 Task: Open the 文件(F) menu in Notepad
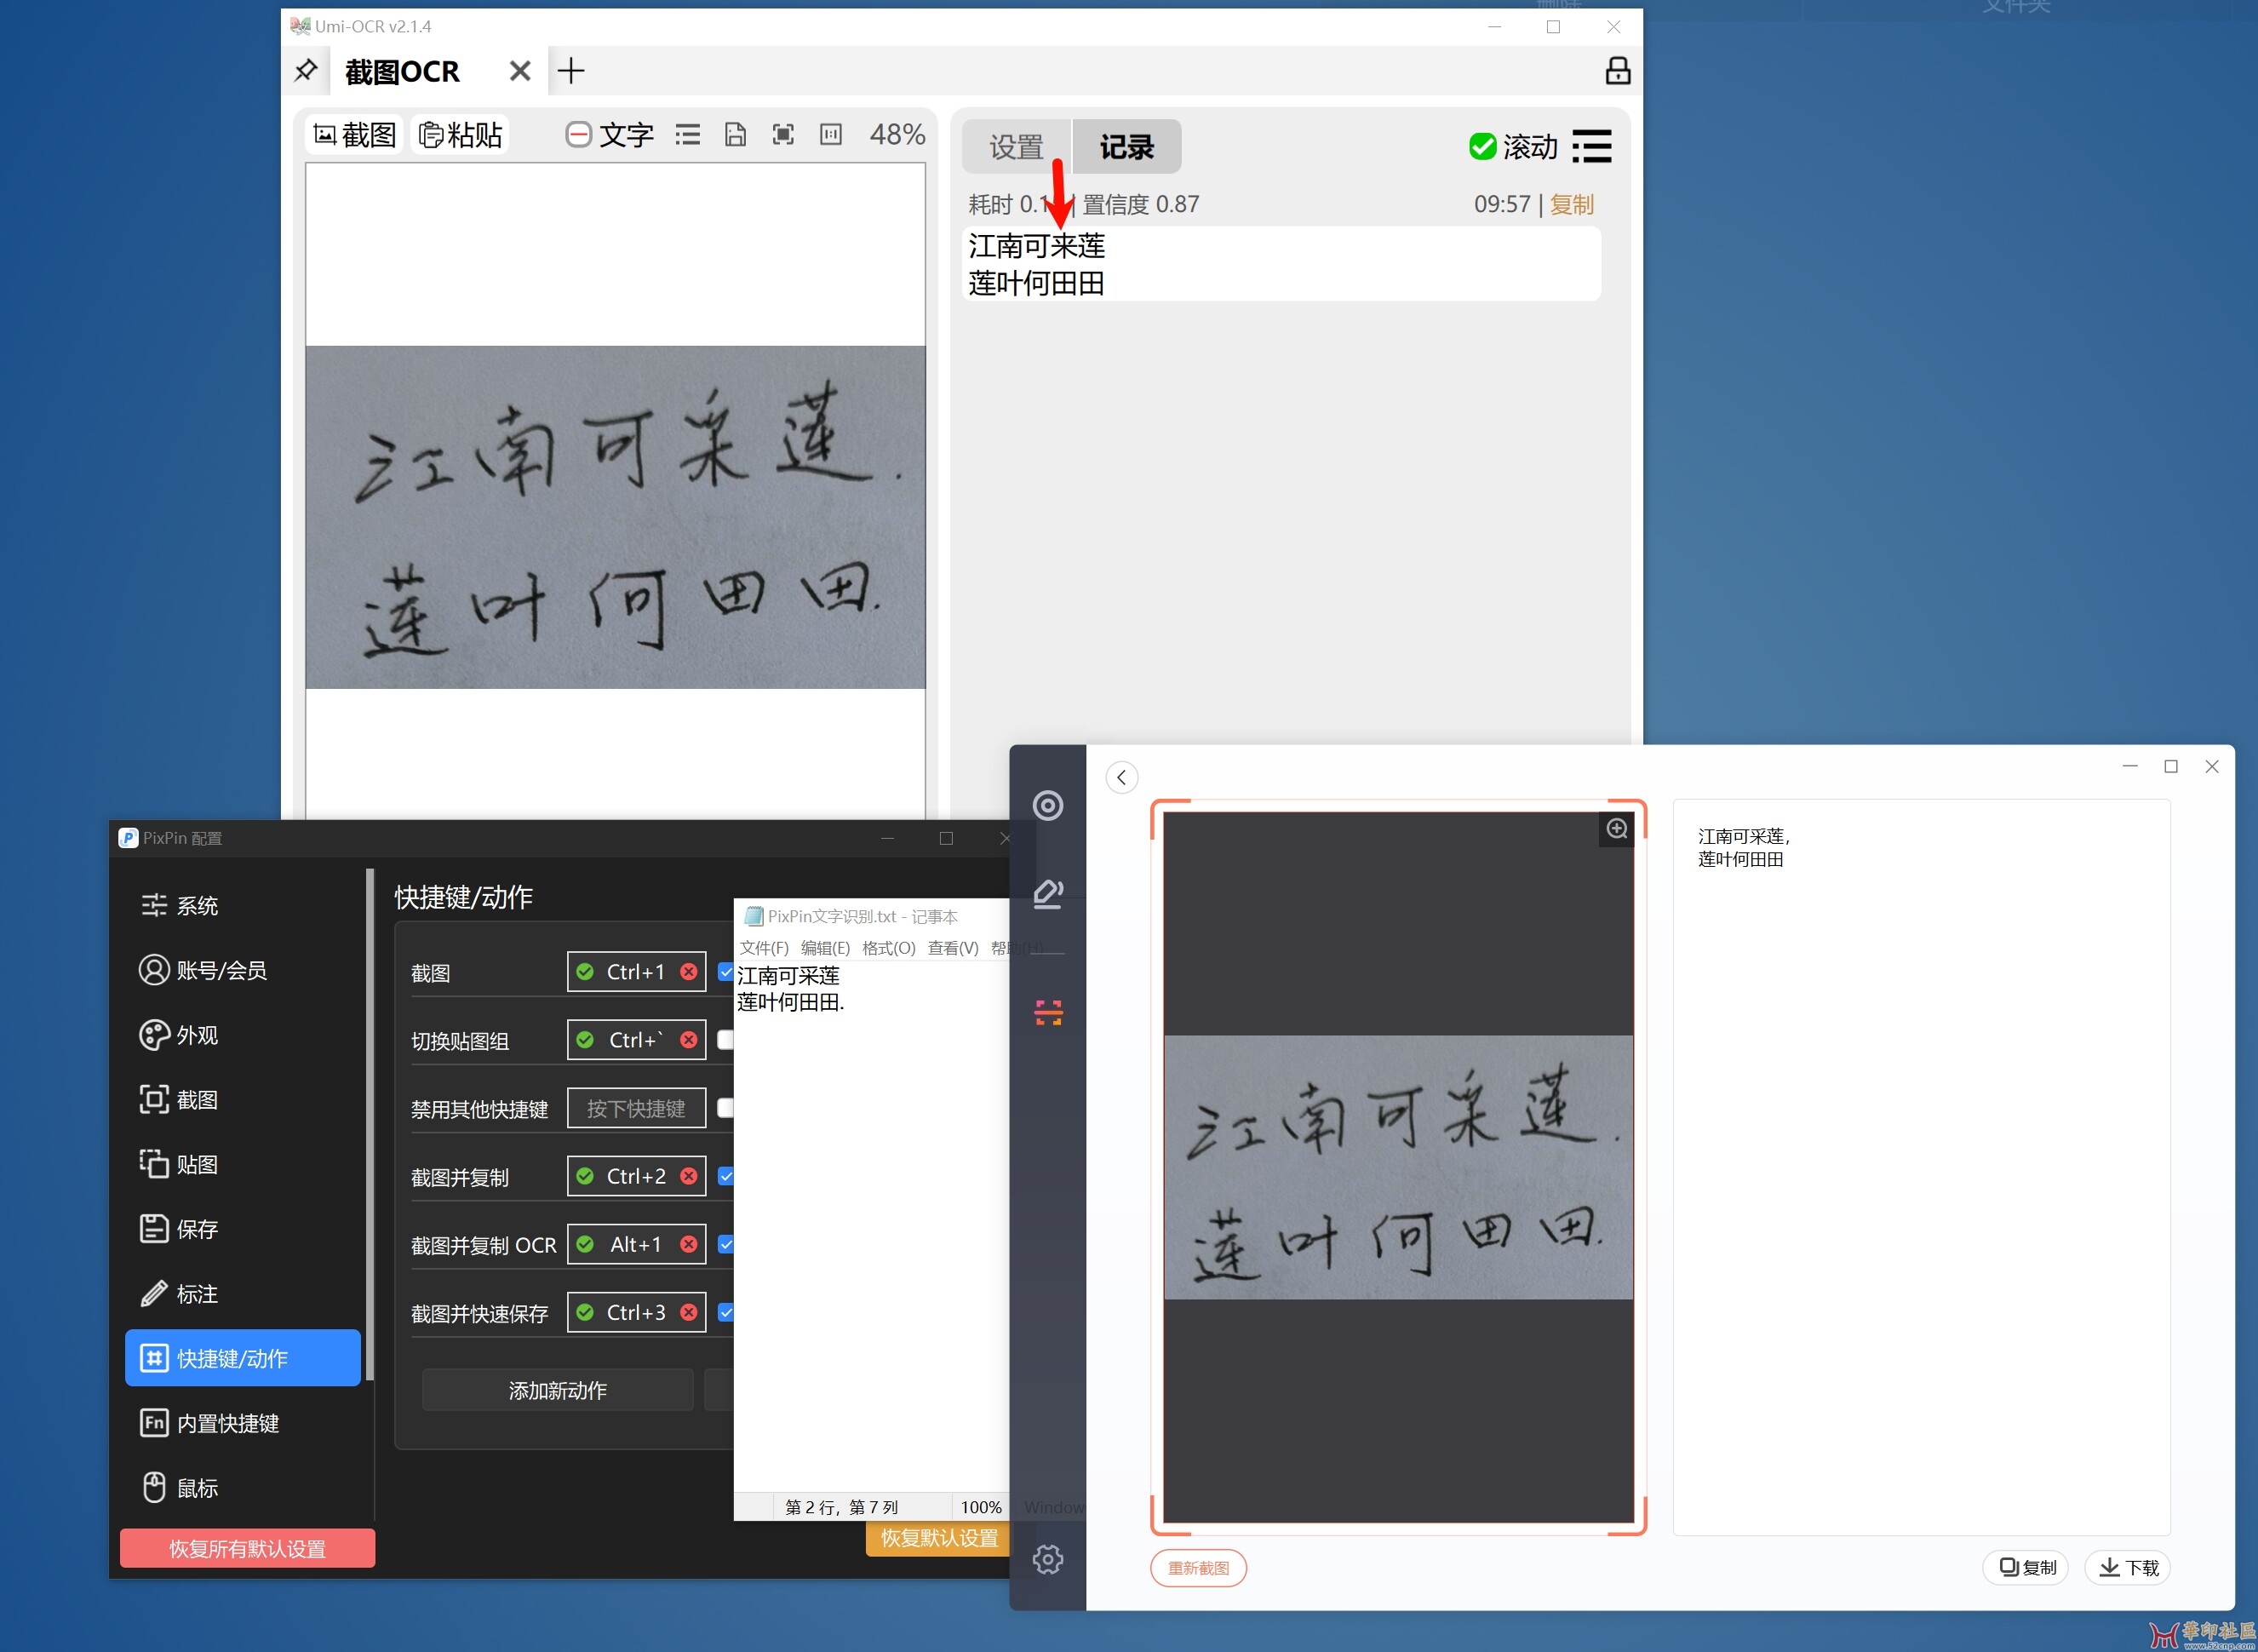[764, 948]
